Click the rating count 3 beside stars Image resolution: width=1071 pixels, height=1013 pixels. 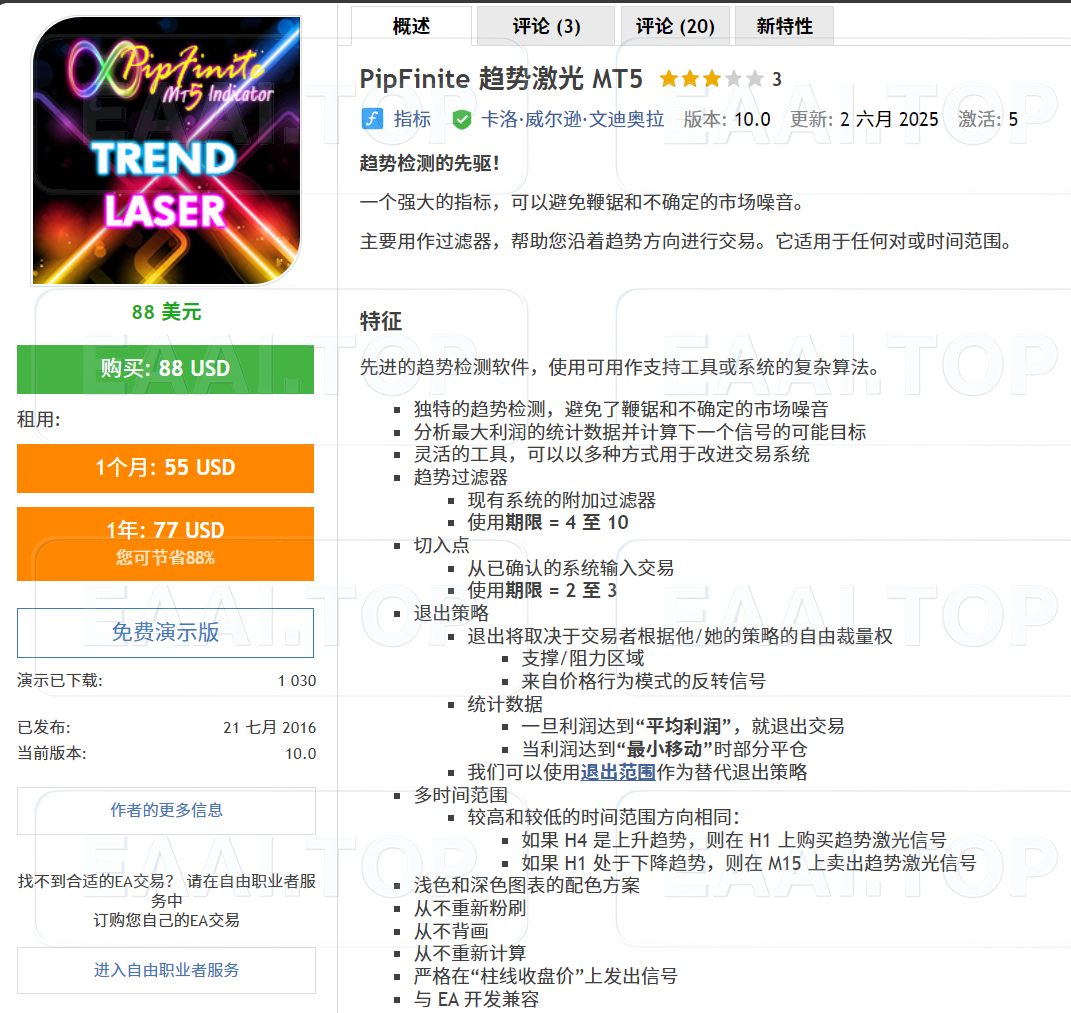pos(777,80)
